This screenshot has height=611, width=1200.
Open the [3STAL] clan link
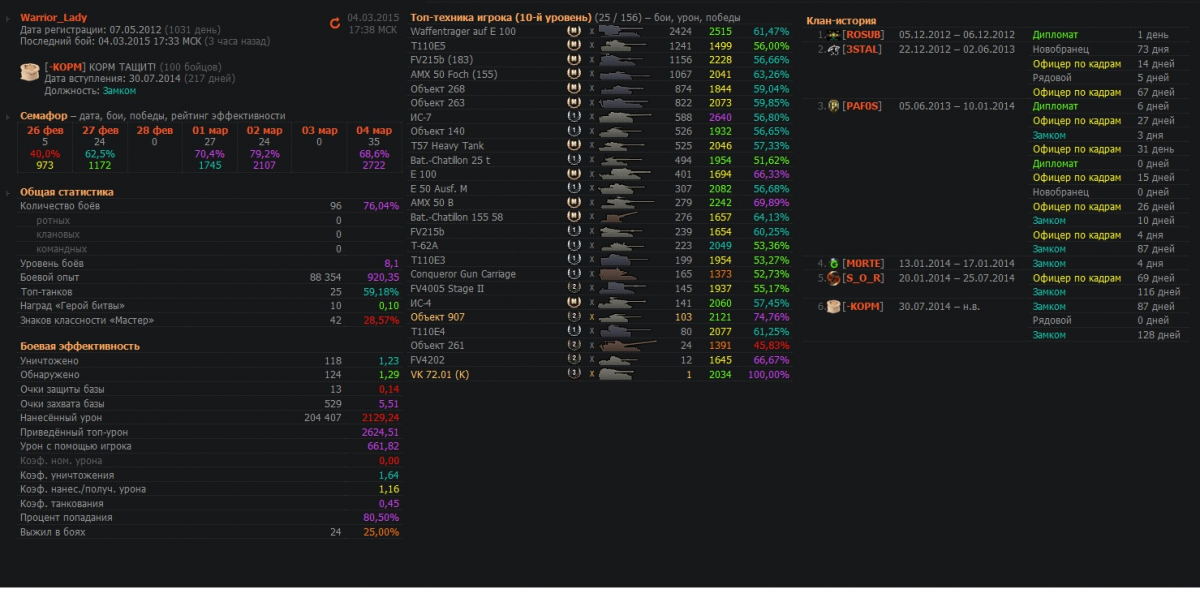[x=862, y=49]
